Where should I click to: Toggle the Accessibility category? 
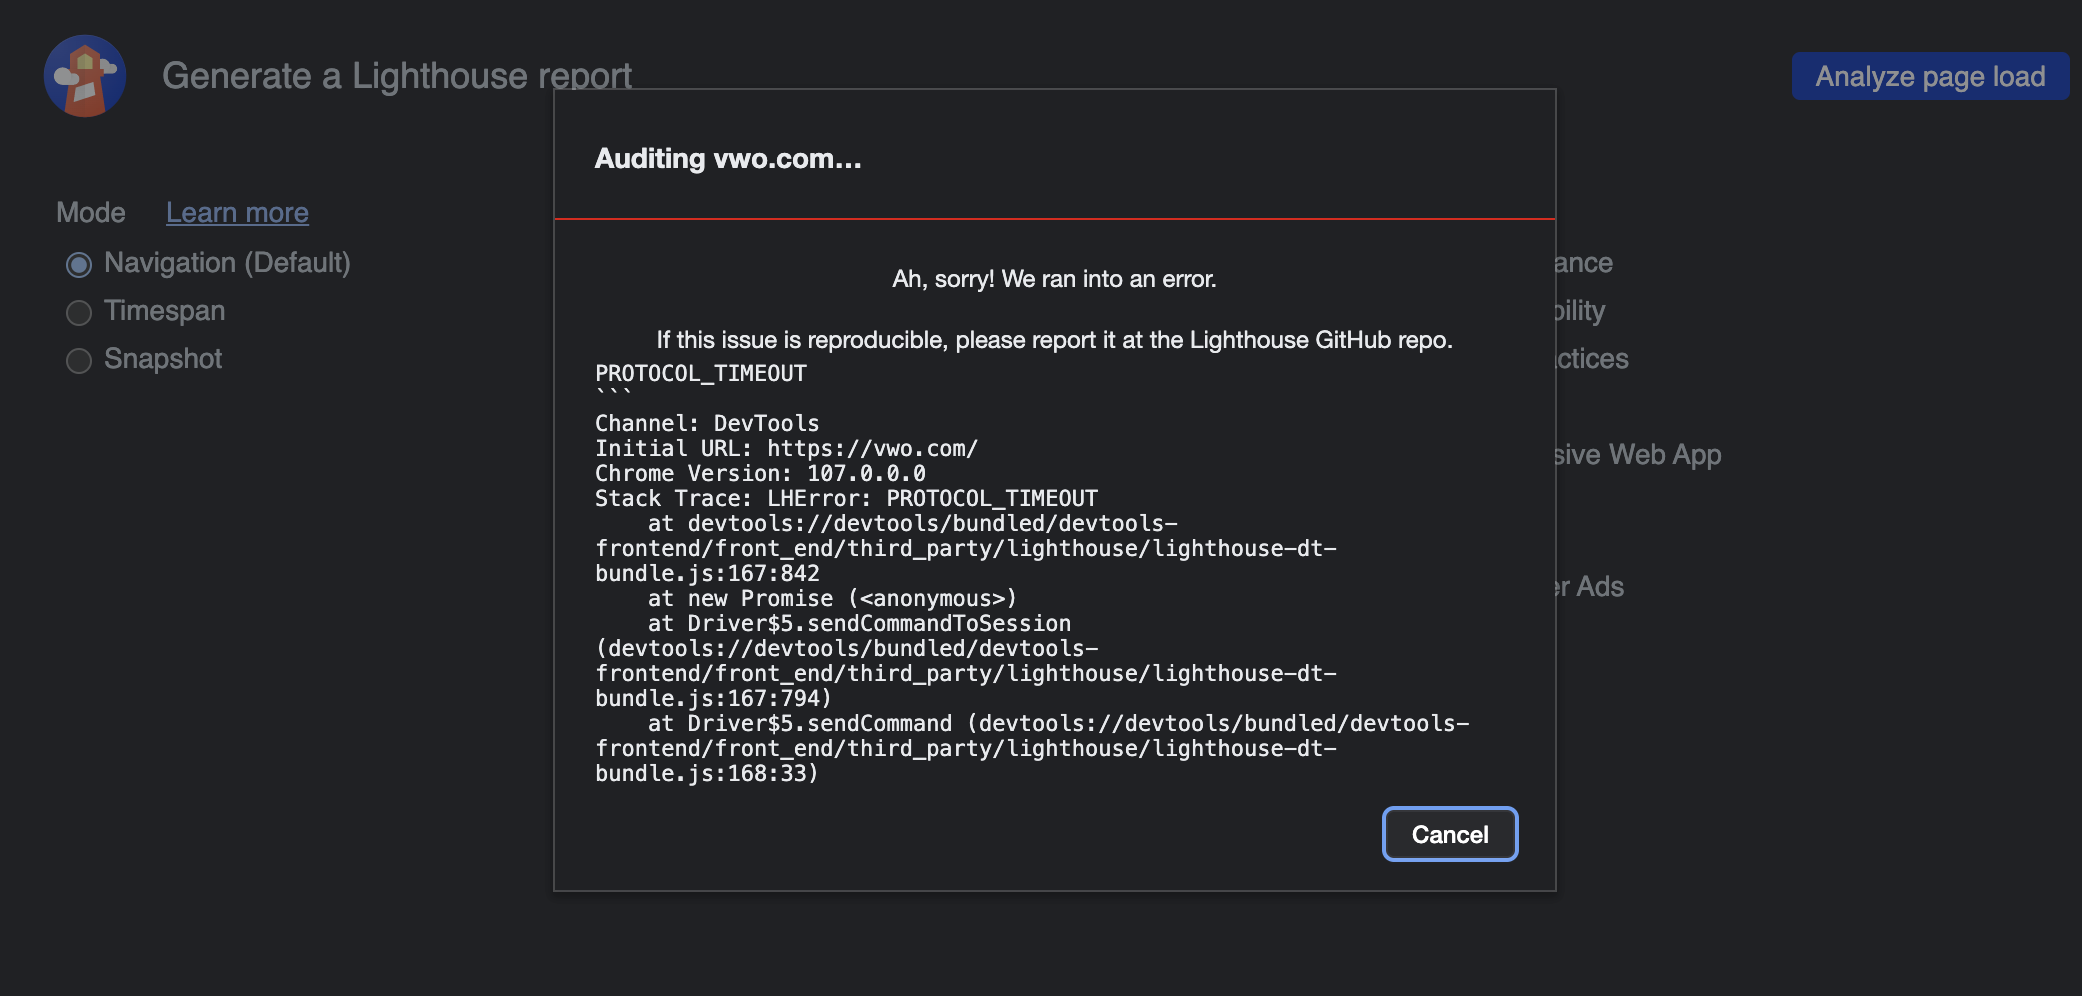point(1580,311)
